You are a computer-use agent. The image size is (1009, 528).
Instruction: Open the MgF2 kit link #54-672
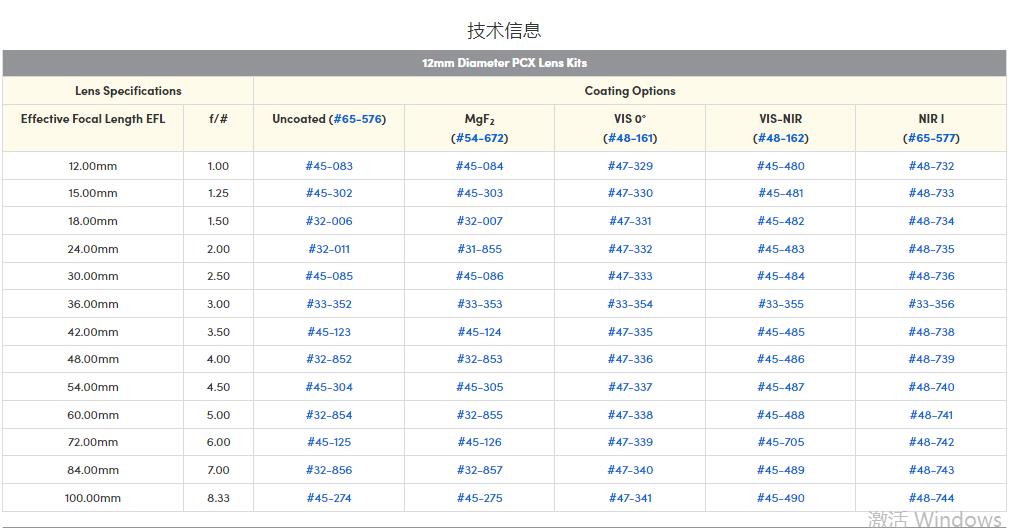point(479,138)
